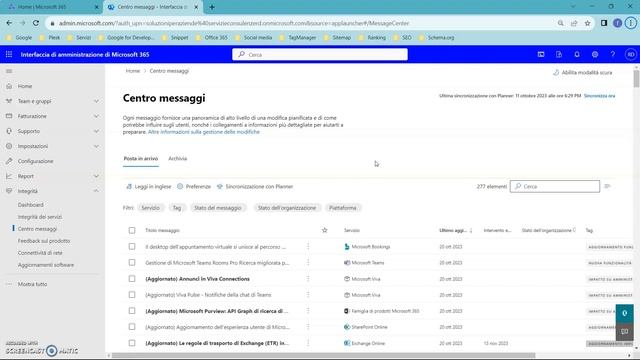Open the Stato del messaggio filter
Image resolution: width=640 pixels, height=360 pixels.
[218, 208]
